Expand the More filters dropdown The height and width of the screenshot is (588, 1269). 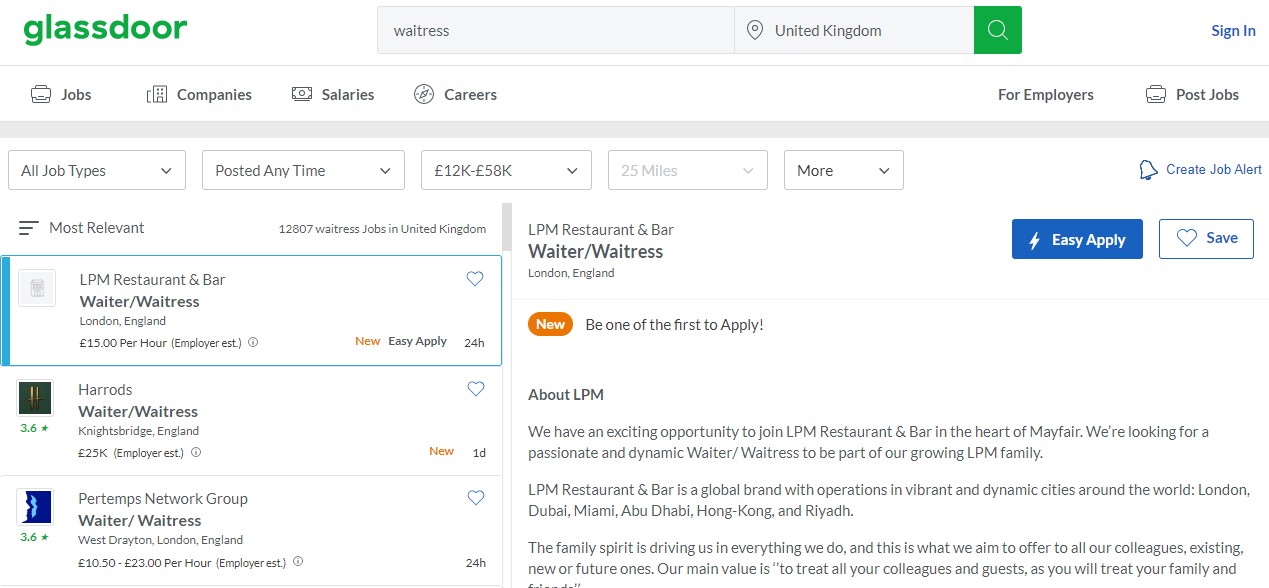843,170
